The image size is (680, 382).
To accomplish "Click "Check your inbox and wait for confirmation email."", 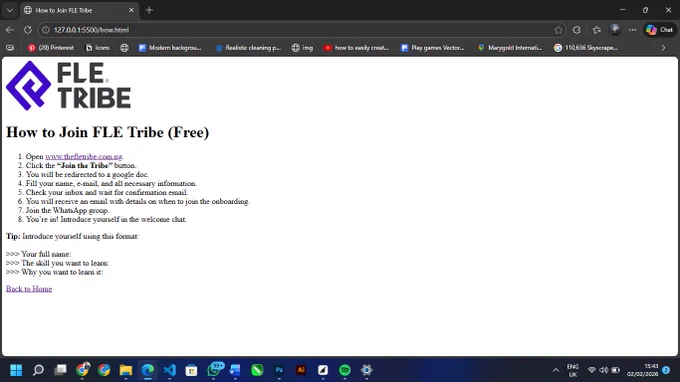I will 107,193.
